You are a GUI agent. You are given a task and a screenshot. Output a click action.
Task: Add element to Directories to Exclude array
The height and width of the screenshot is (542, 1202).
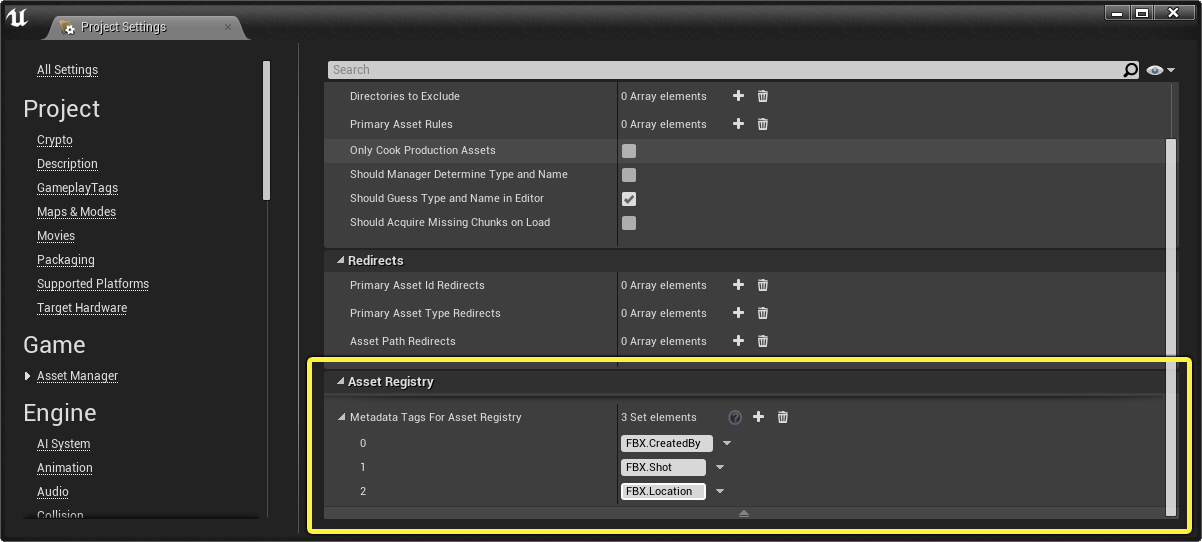point(738,96)
